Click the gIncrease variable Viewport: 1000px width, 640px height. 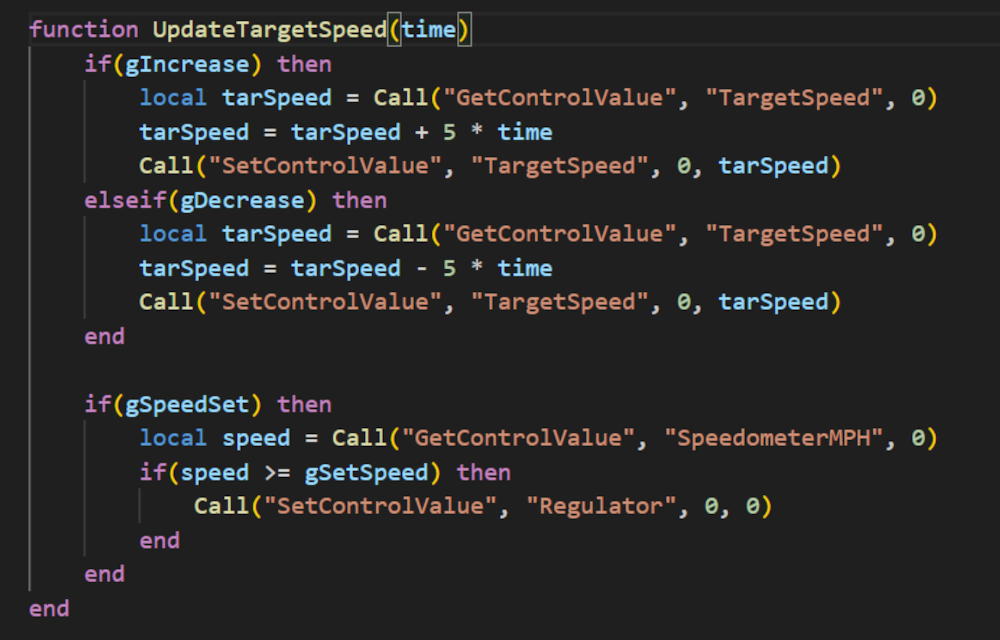(187, 64)
